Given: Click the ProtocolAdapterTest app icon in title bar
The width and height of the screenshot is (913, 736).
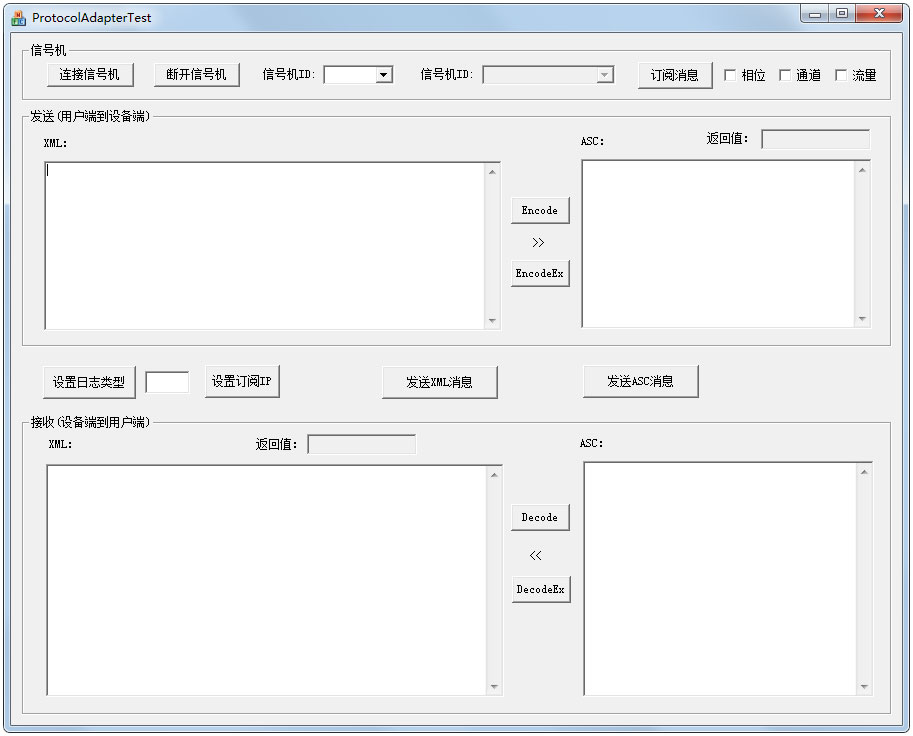Looking at the screenshot, I should (x=18, y=18).
